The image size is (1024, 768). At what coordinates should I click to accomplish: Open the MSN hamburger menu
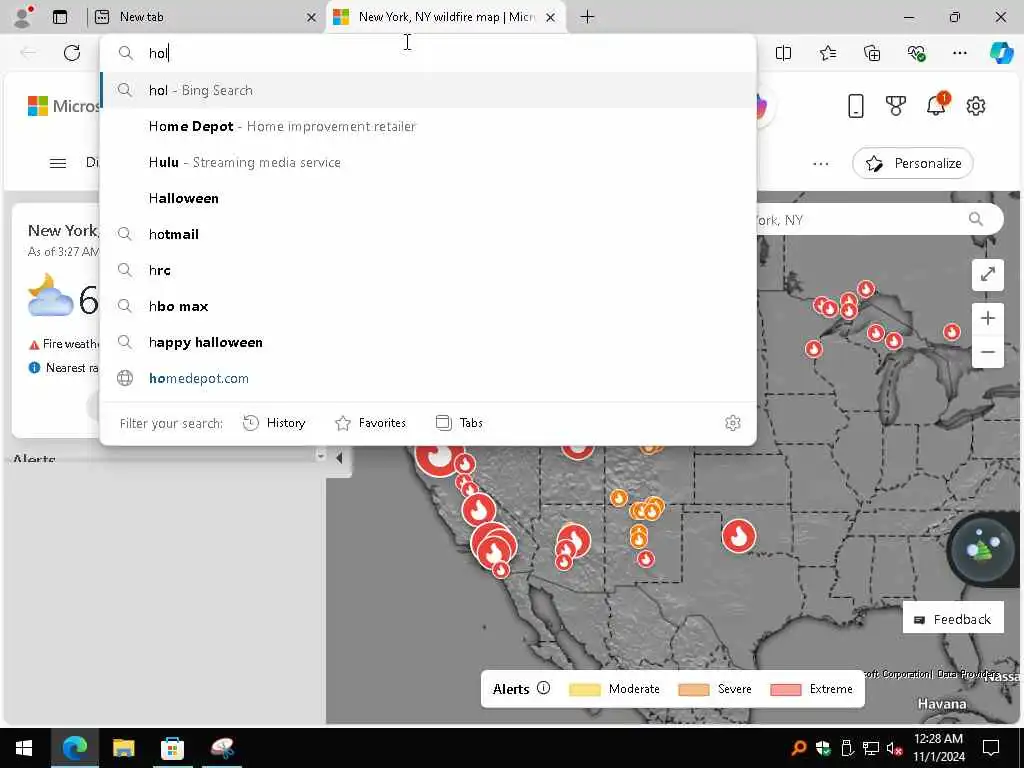(x=57, y=163)
